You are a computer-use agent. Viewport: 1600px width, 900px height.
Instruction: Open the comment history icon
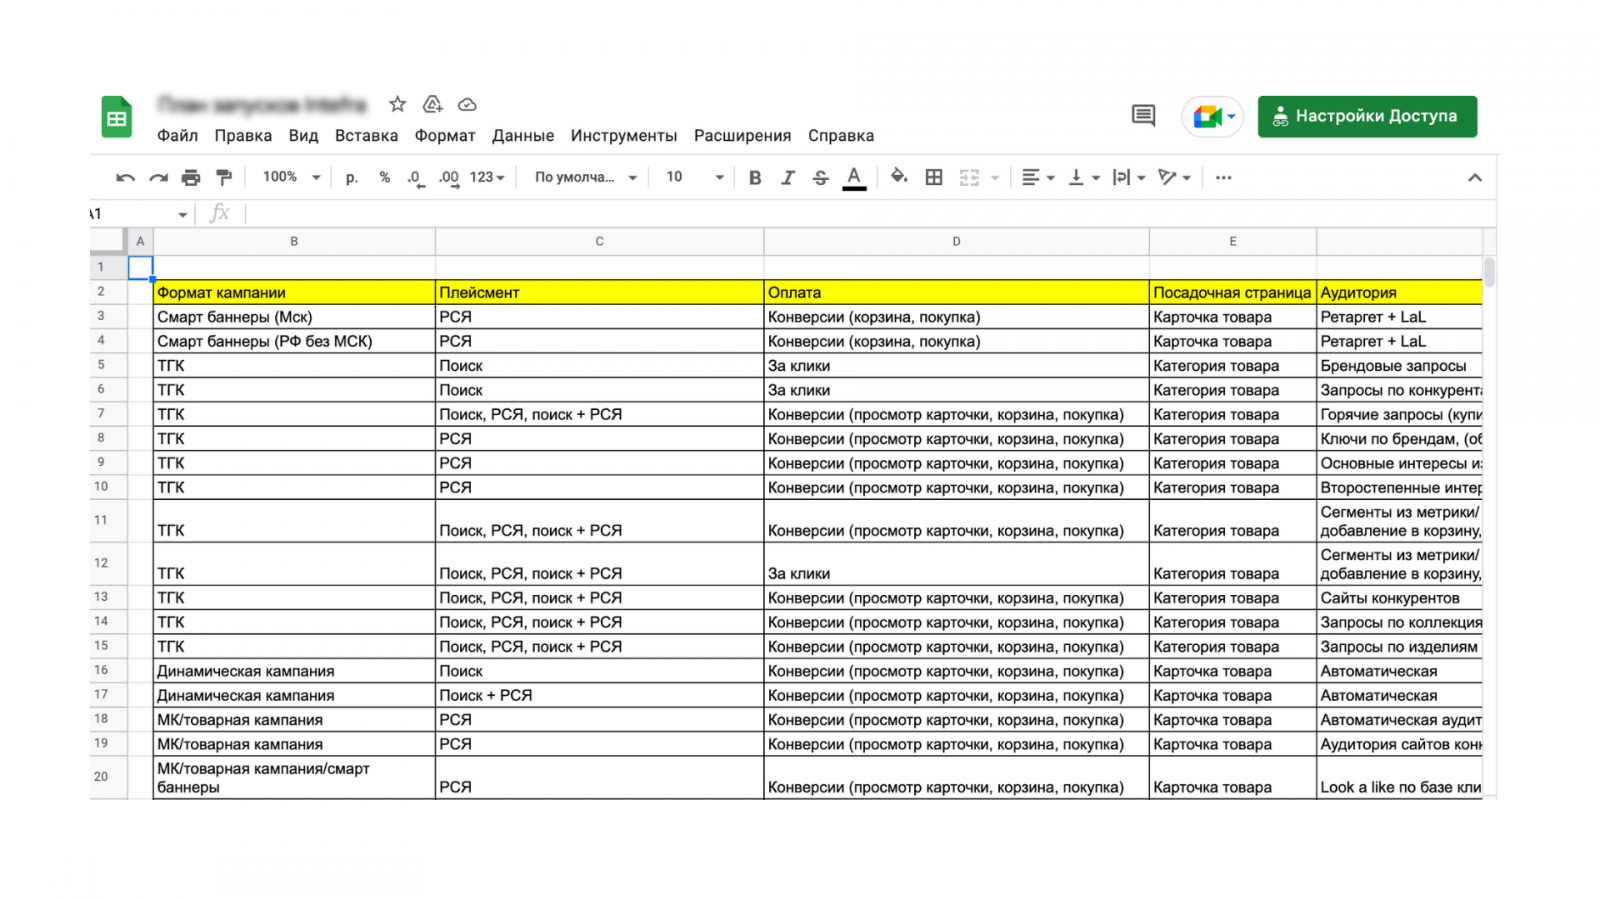tap(1143, 116)
